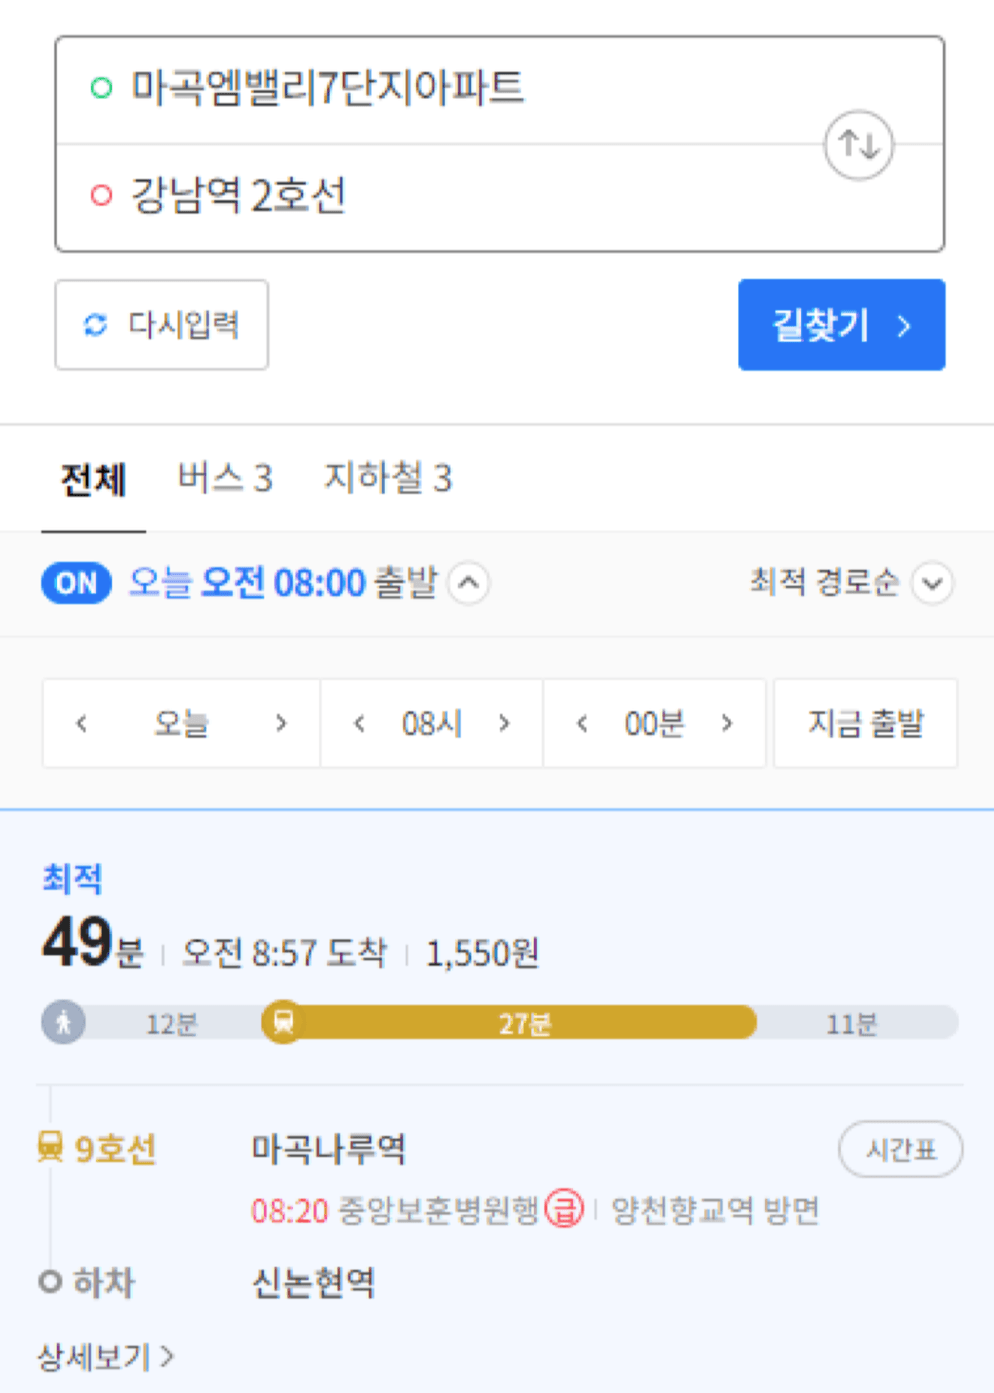Switch to the 지하철 3 tab

tap(388, 478)
